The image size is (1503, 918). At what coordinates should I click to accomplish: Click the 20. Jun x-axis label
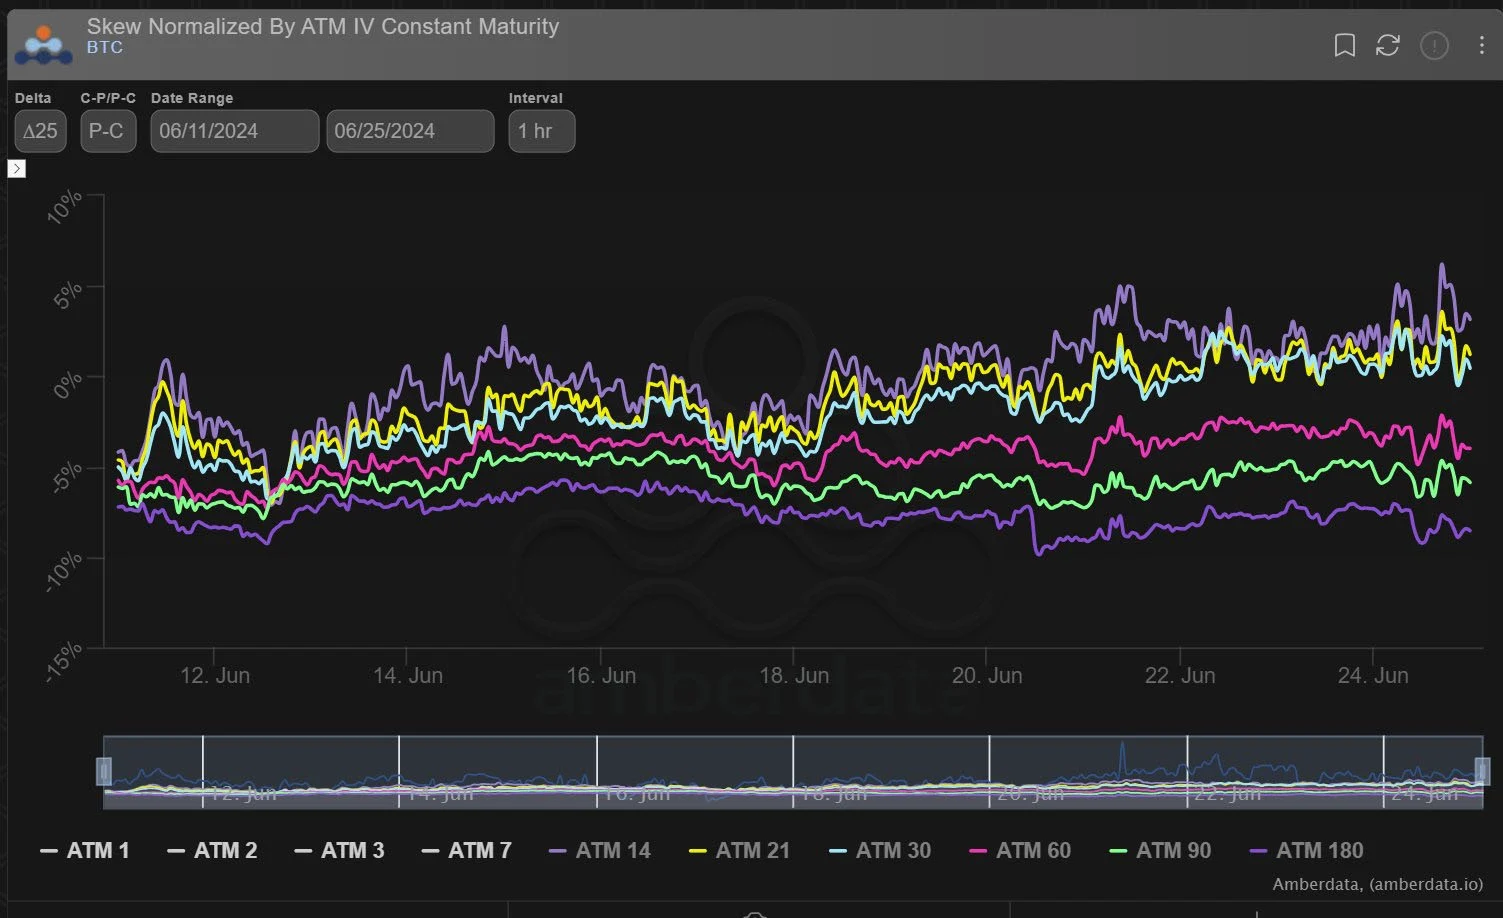click(987, 676)
